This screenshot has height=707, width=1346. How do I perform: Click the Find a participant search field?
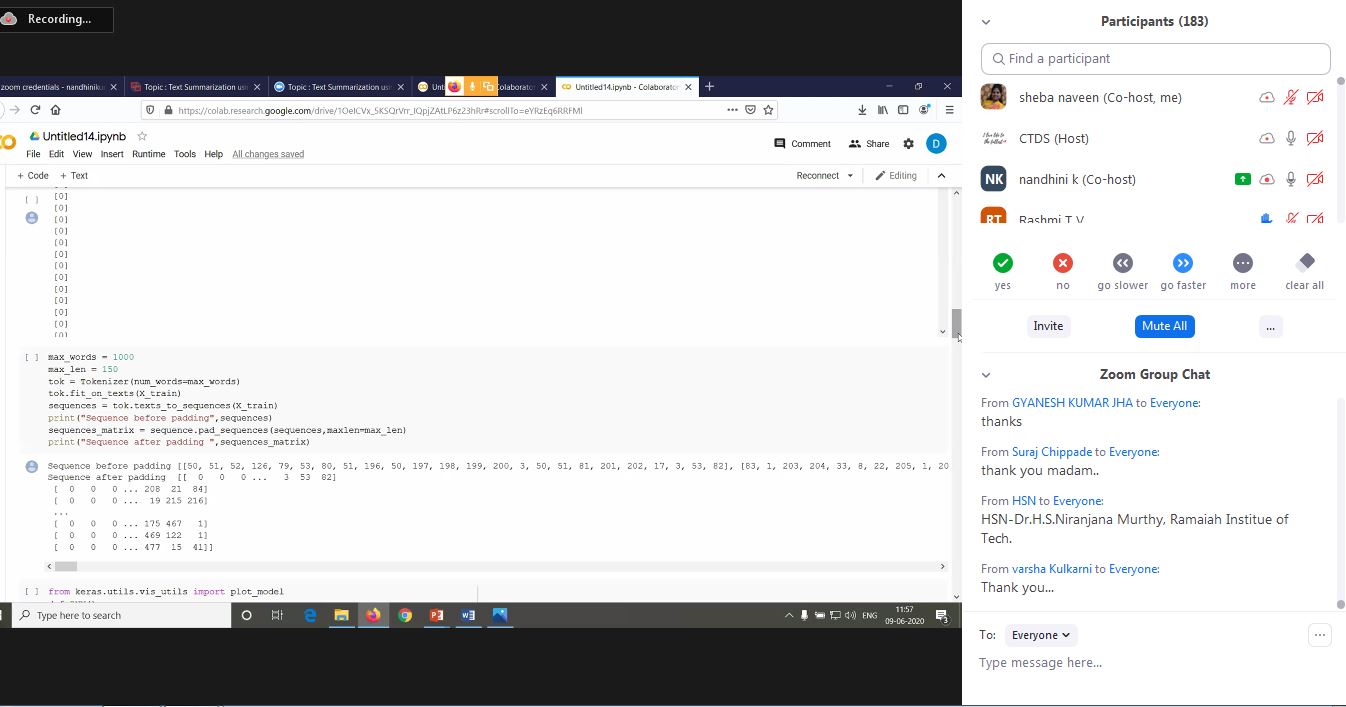(x=1155, y=59)
